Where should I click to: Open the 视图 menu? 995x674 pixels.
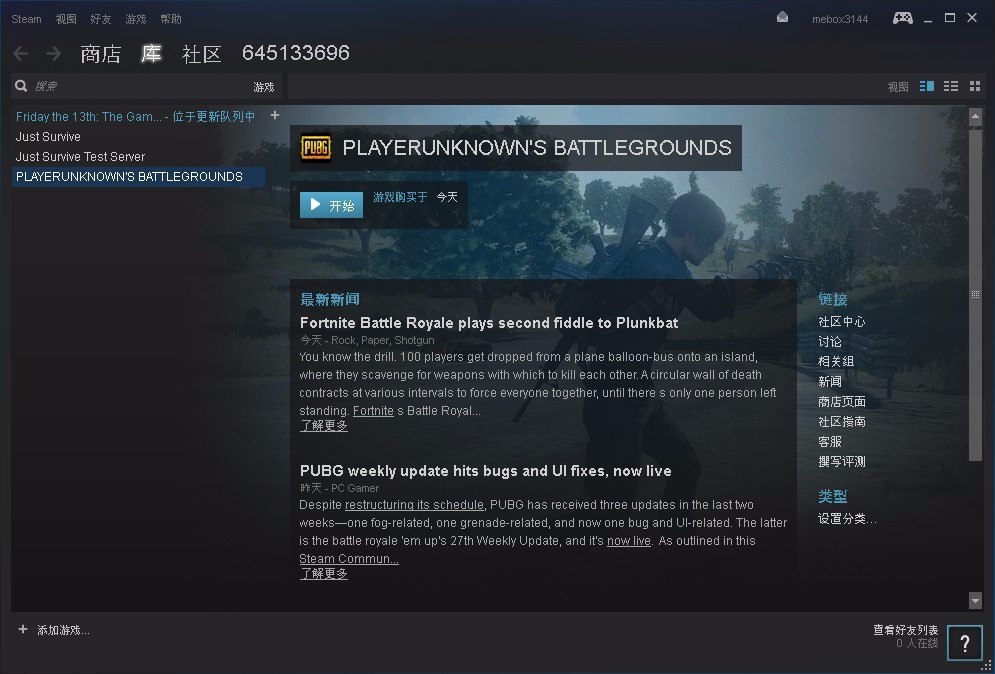[66, 19]
